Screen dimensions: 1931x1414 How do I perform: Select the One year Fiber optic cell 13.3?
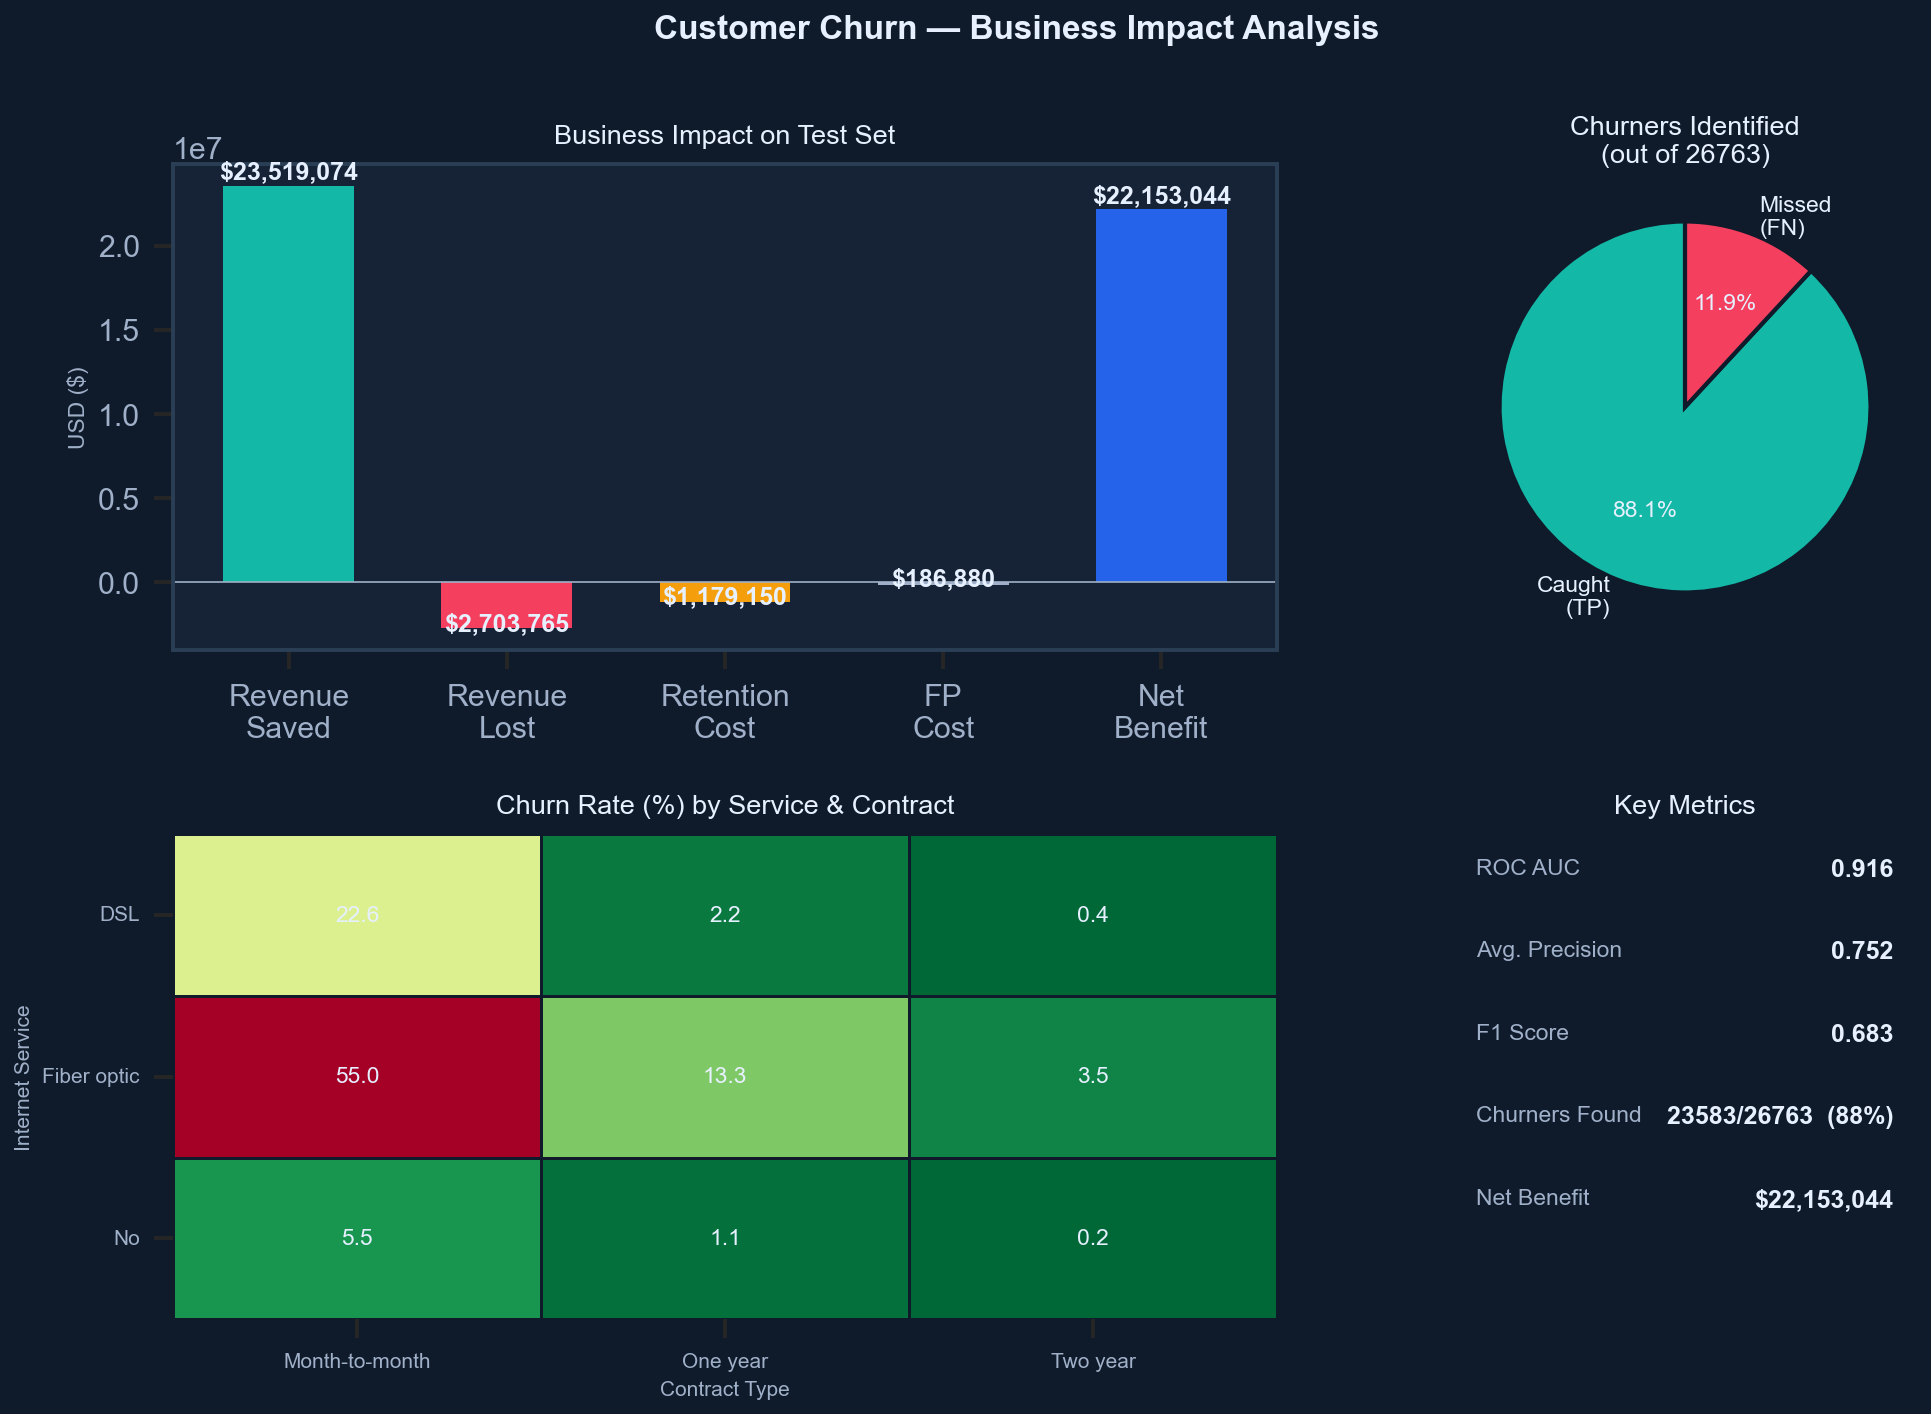point(724,1077)
